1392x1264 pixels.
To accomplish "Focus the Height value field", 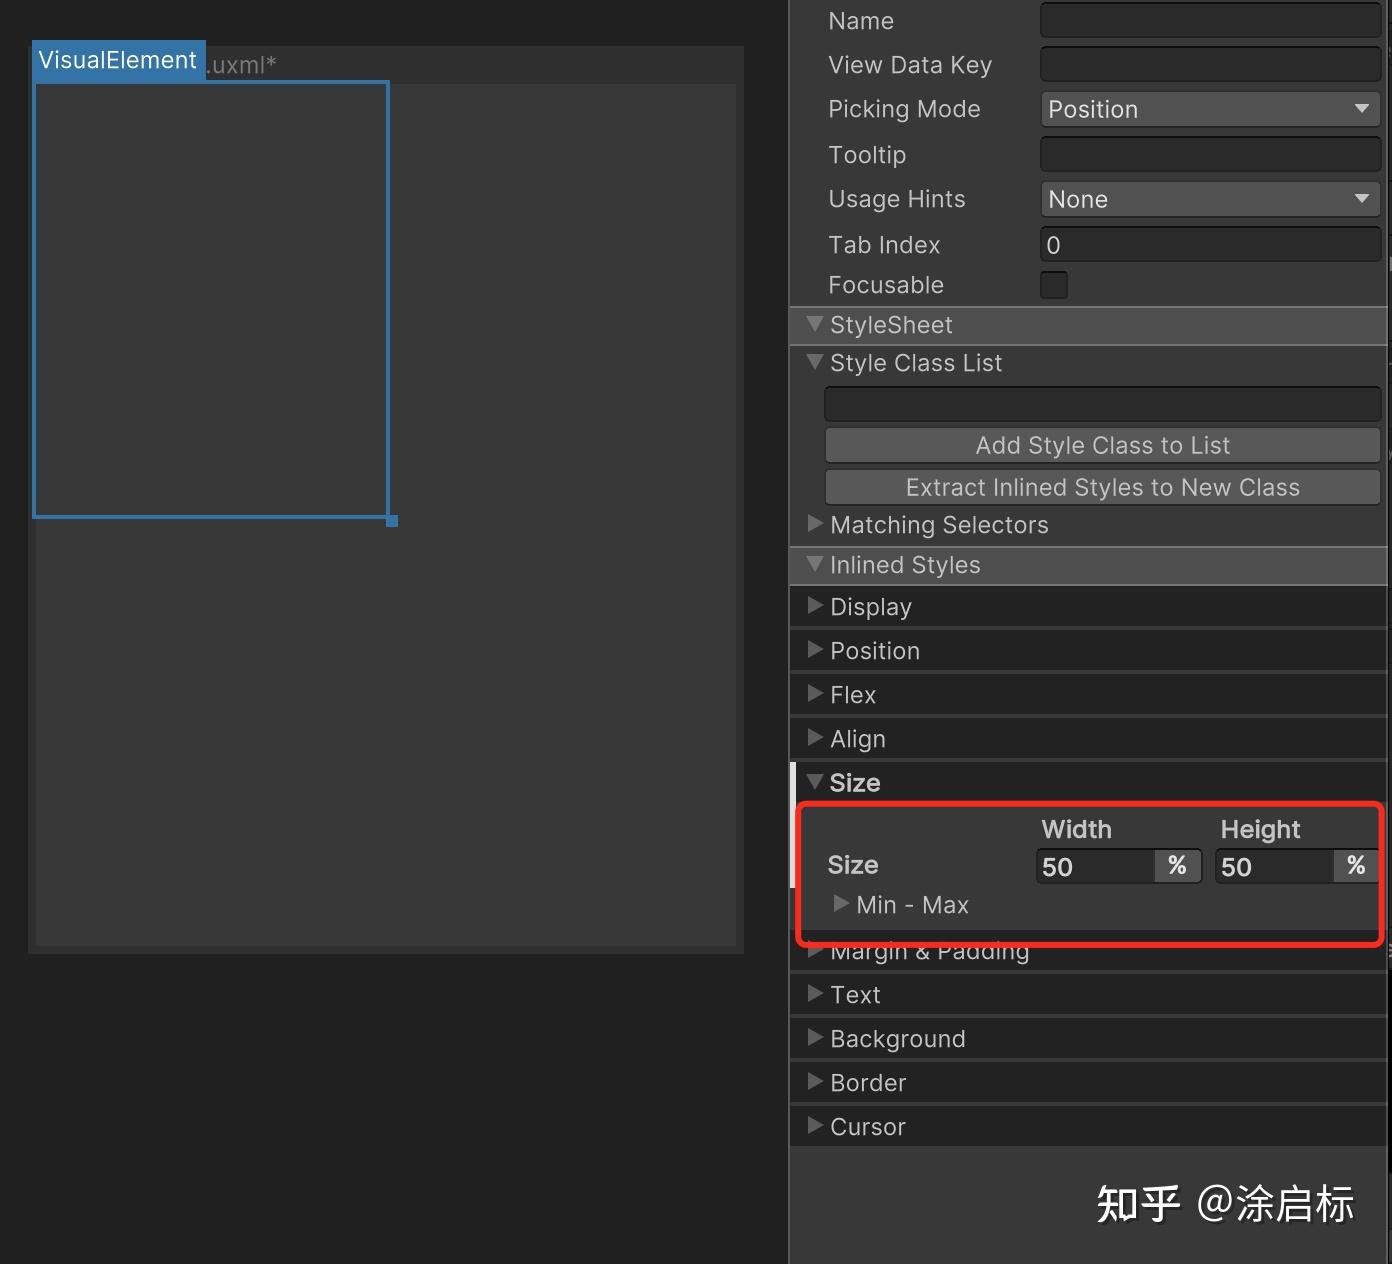I will pyautogui.click(x=1275, y=866).
